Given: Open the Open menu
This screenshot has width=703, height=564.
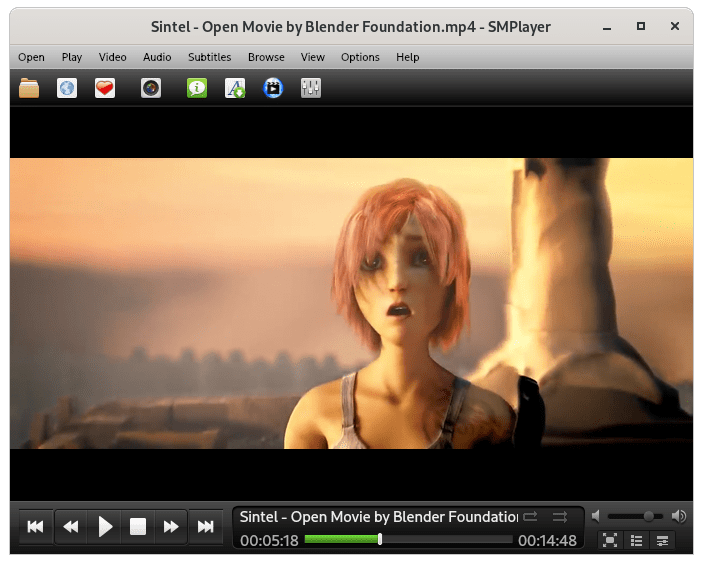Looking at the screenshot, I should [x=31, y=57].
